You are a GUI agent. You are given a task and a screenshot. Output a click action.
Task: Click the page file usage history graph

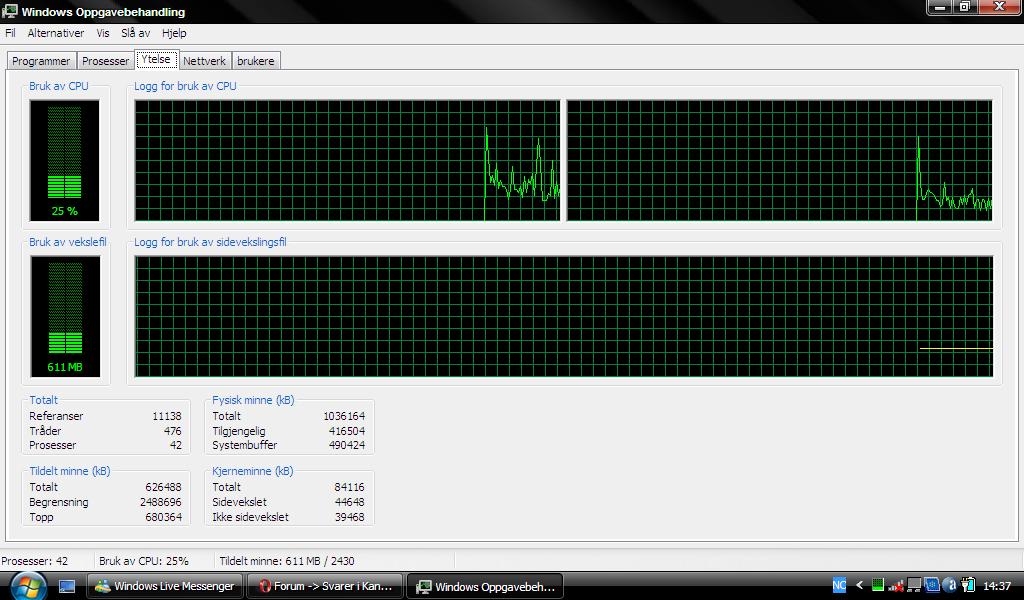564,317
